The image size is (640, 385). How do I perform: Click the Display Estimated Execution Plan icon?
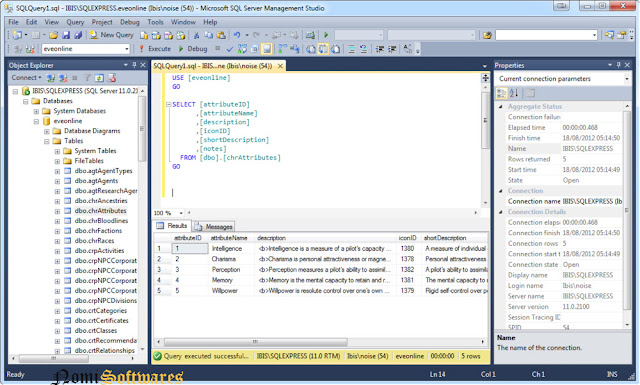click(242, 49)
